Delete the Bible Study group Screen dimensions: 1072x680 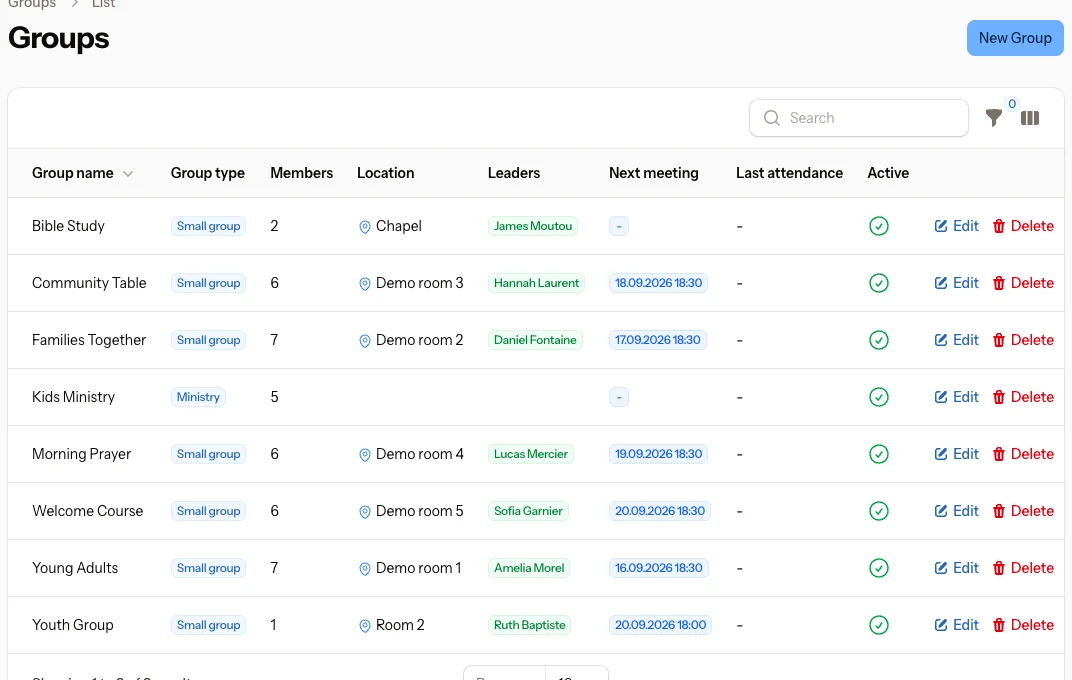[x=1023, y=226]
